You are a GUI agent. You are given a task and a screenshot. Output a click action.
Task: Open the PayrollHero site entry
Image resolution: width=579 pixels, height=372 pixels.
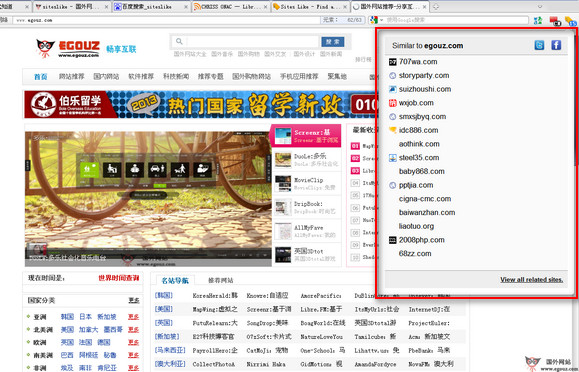click(215, 350)
